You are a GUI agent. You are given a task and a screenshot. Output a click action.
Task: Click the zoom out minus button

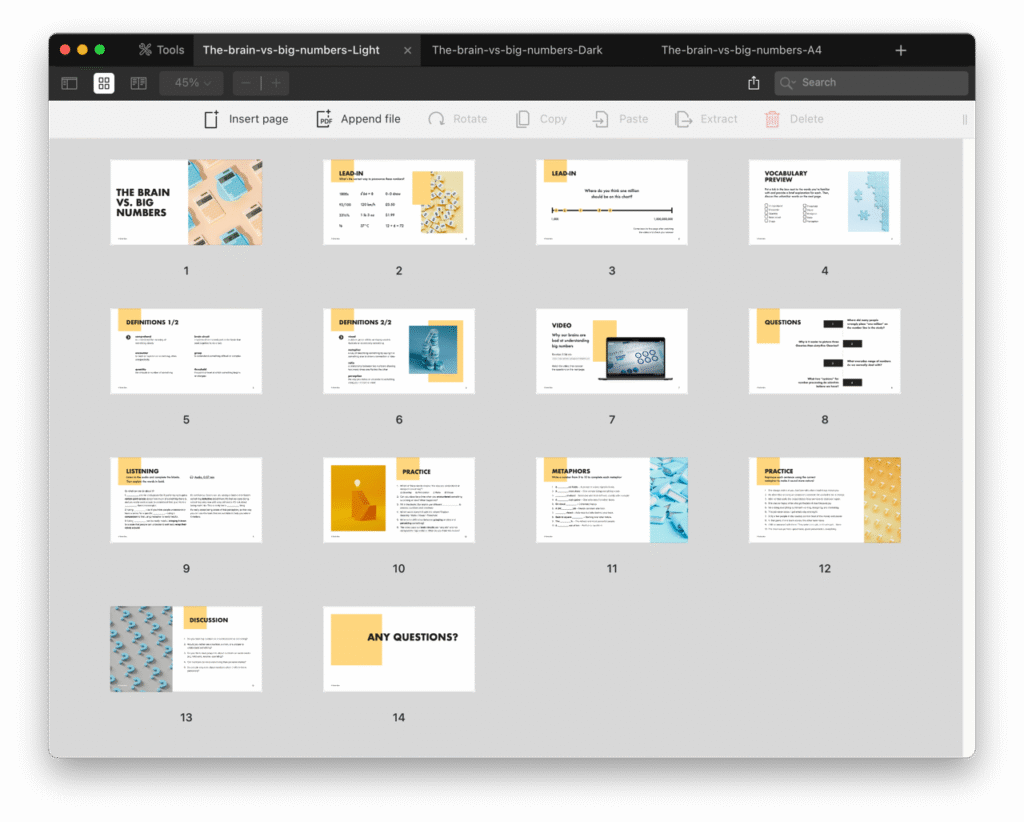click(246, 83)
